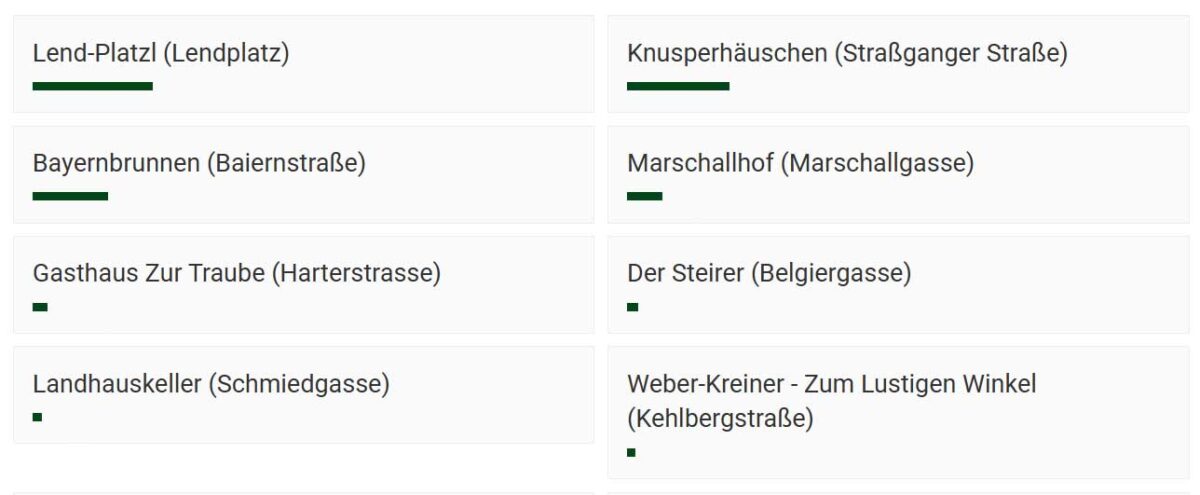Click green dot beneath Kehlbergstraße text
The width and height of the screenshot is (1200, 495).
point(631,452)
